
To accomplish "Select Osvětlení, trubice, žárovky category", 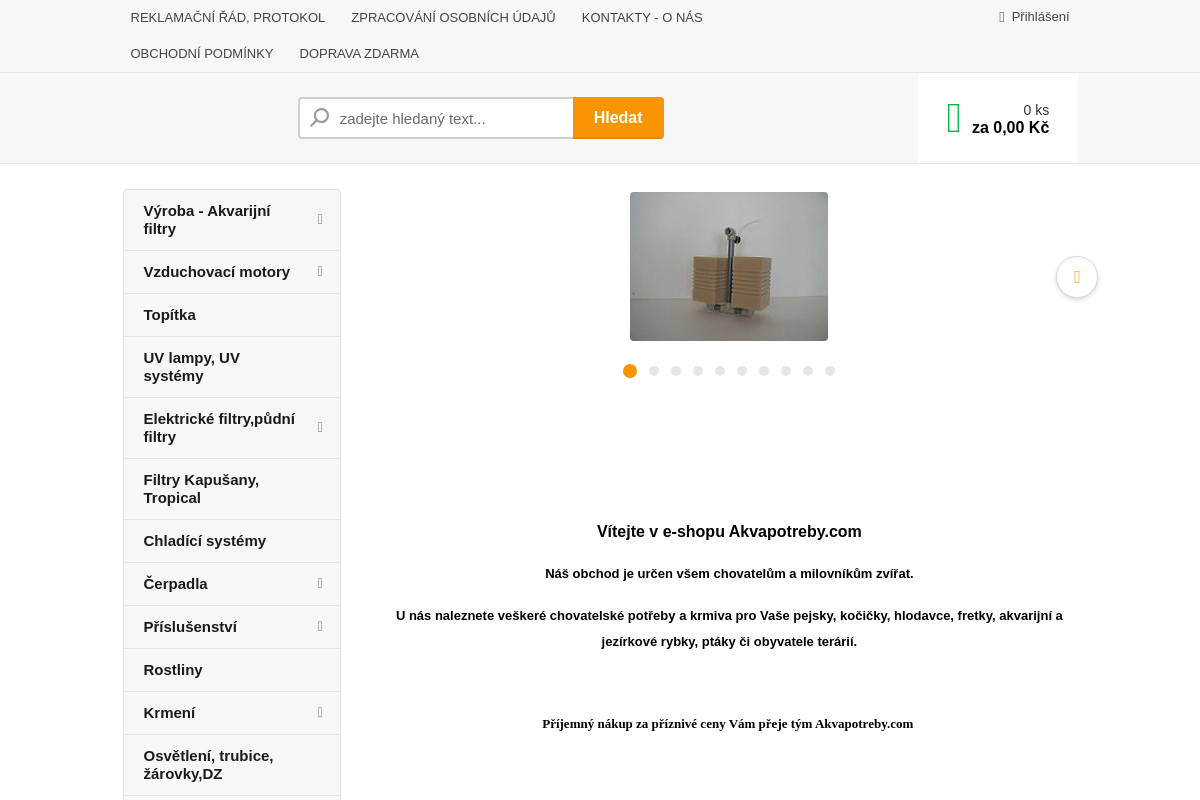I will pos(232,765).
